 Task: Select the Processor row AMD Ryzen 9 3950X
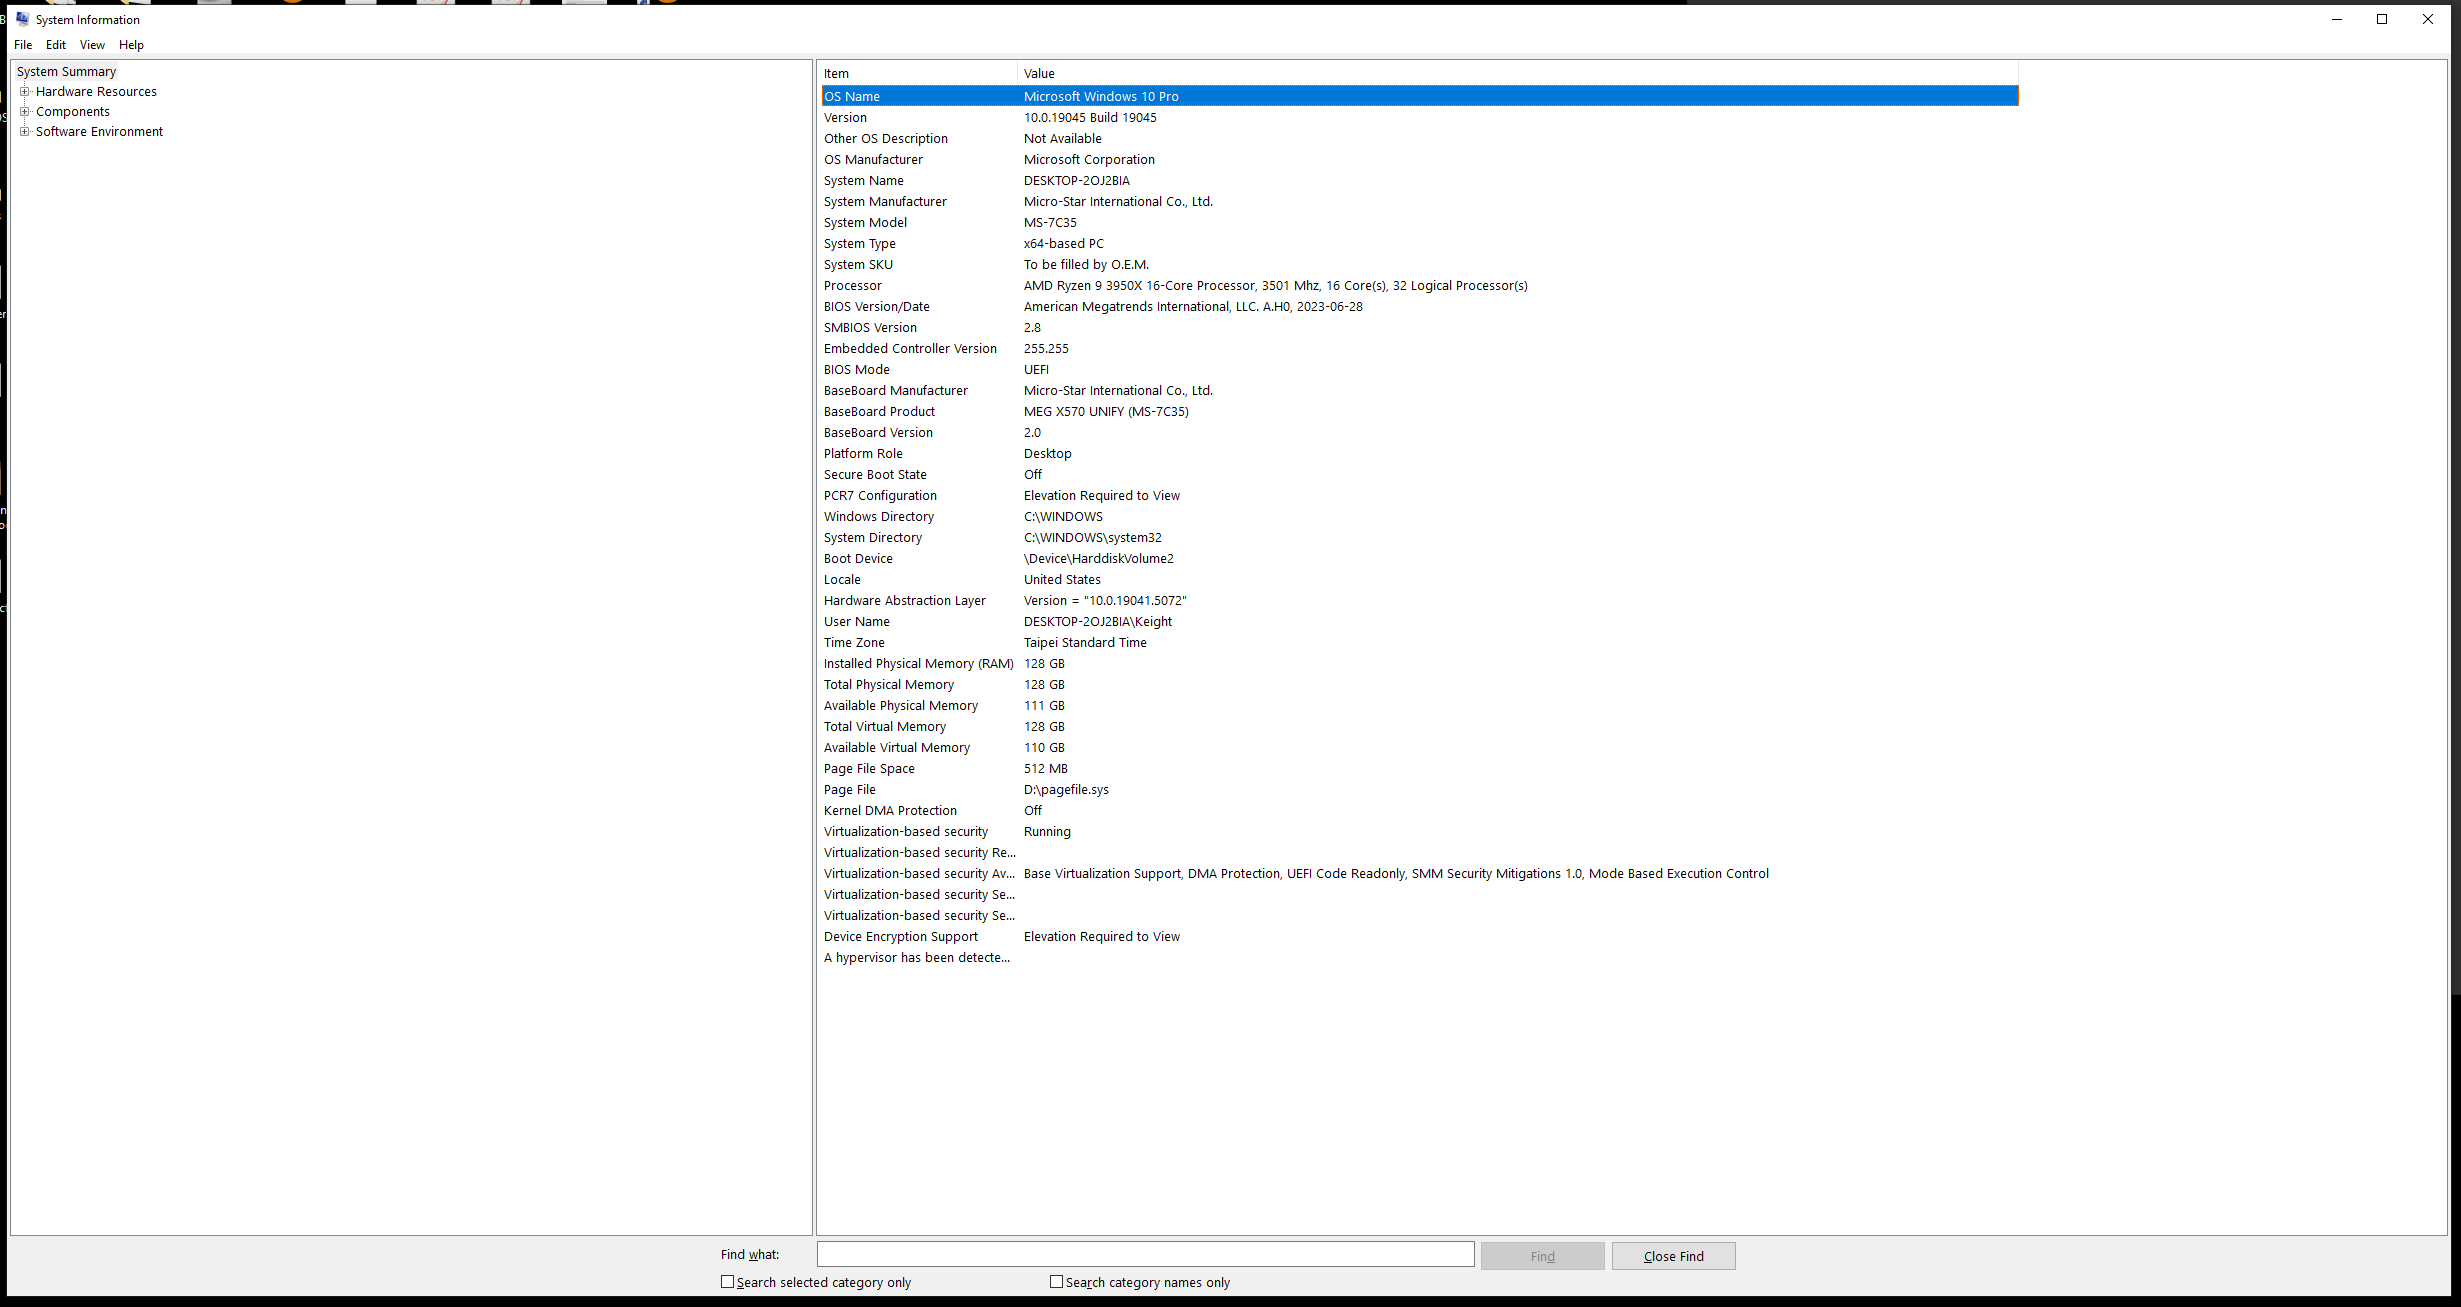click(1419, 286)
